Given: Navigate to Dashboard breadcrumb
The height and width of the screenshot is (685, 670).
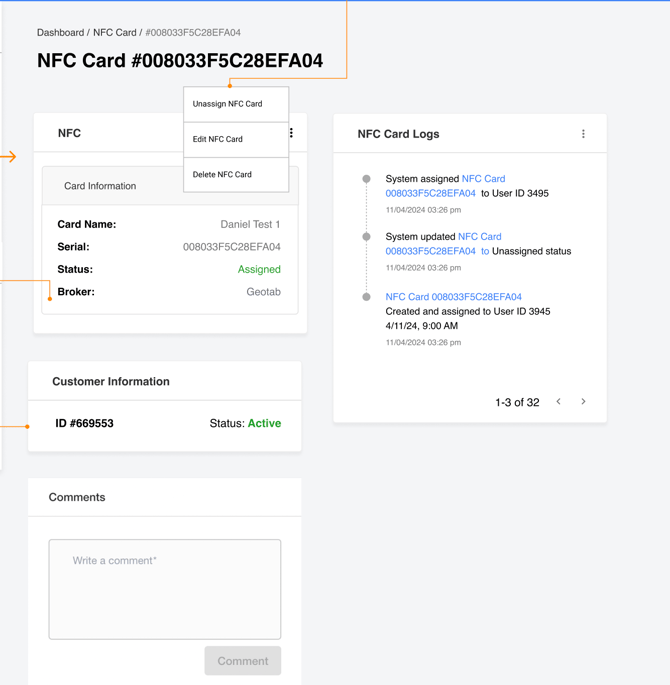Looking at the screenshot, I should point(60,33).
